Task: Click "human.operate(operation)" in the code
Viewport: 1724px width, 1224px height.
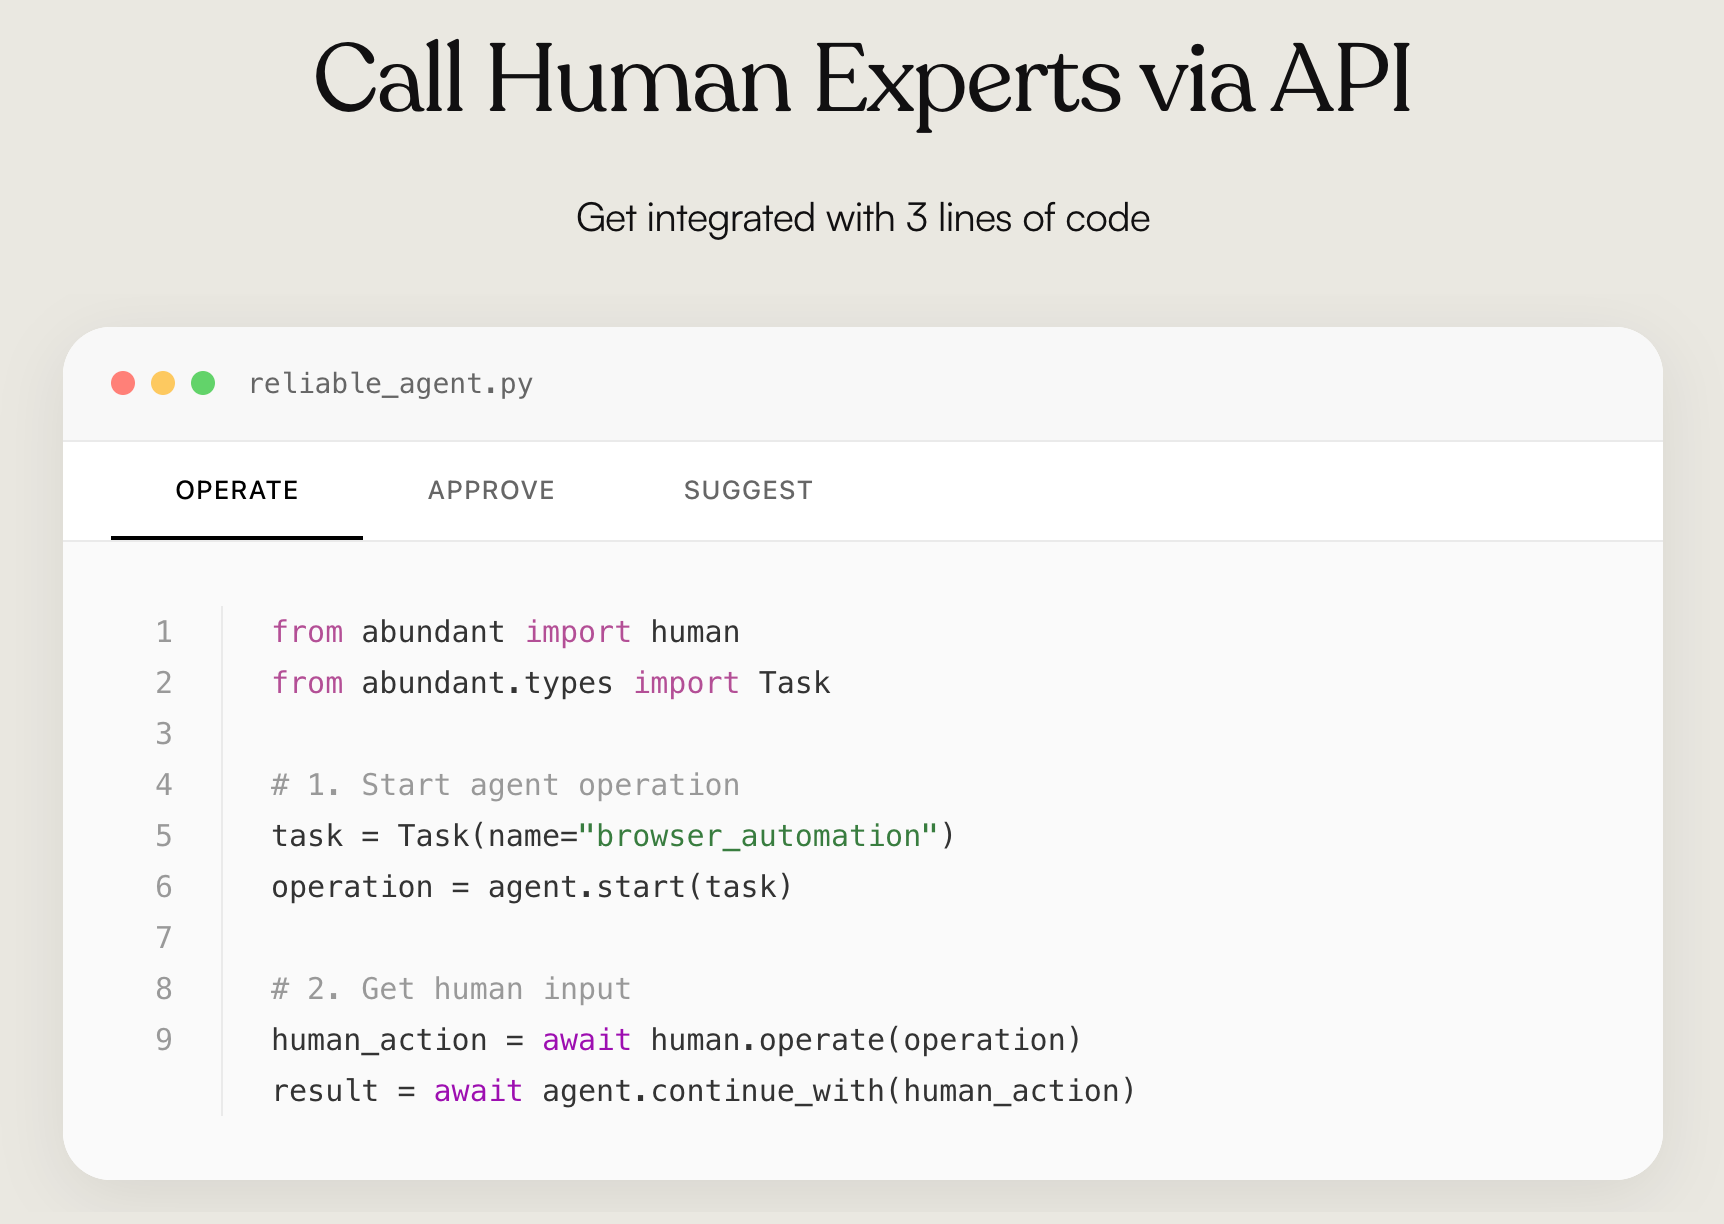Action: [x=865, y=1040]
